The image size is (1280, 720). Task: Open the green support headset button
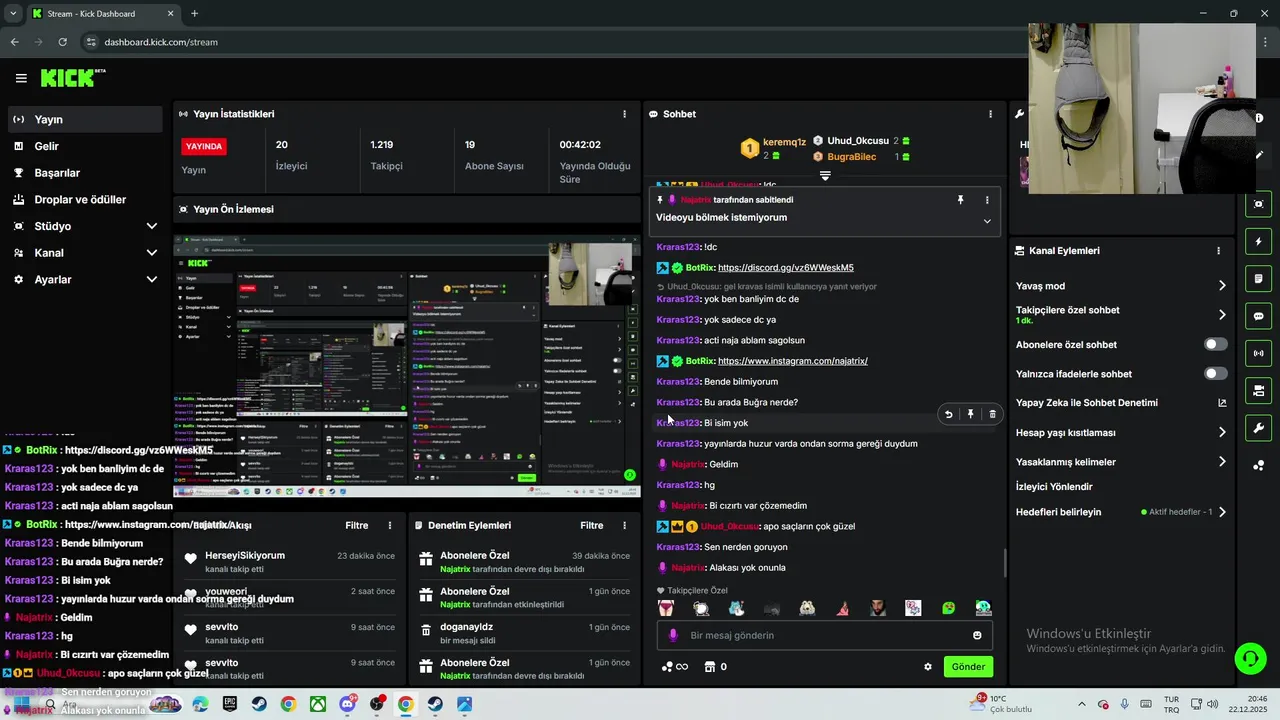1250,658
